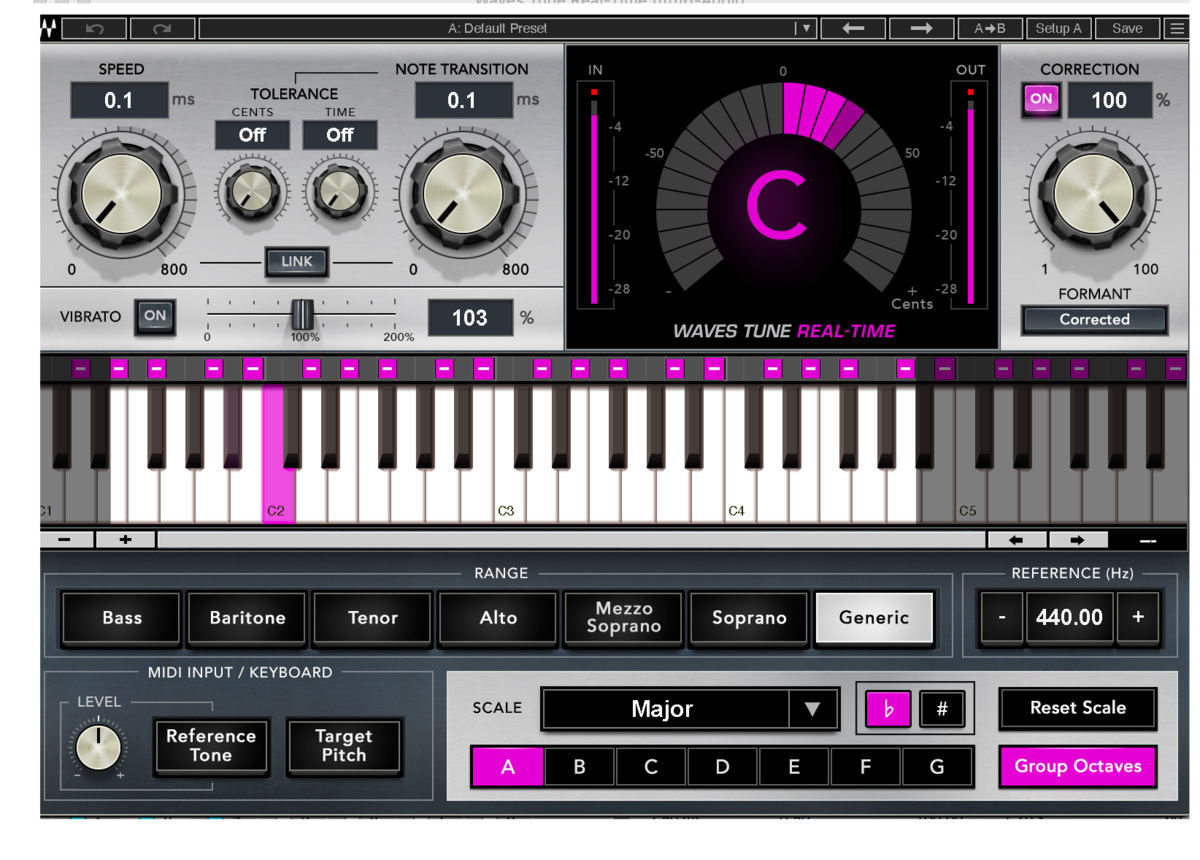Screen dimensions: 1200x860
Task: Shift the keyboard view left with the arrow
Action: point(1016,540)
